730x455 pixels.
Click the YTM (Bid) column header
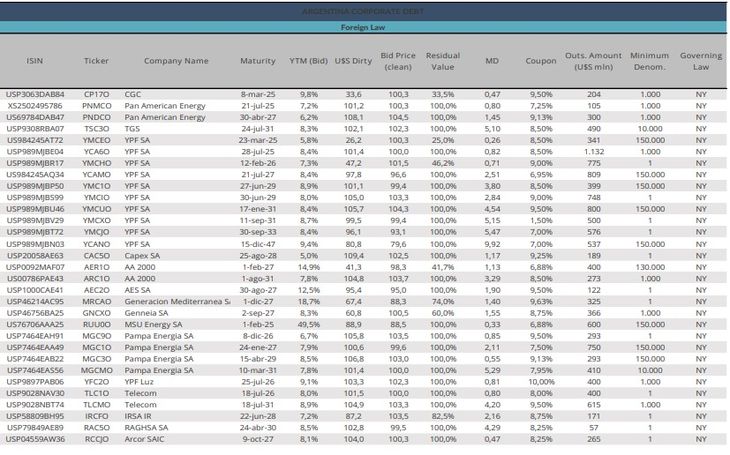pos(309,60)
